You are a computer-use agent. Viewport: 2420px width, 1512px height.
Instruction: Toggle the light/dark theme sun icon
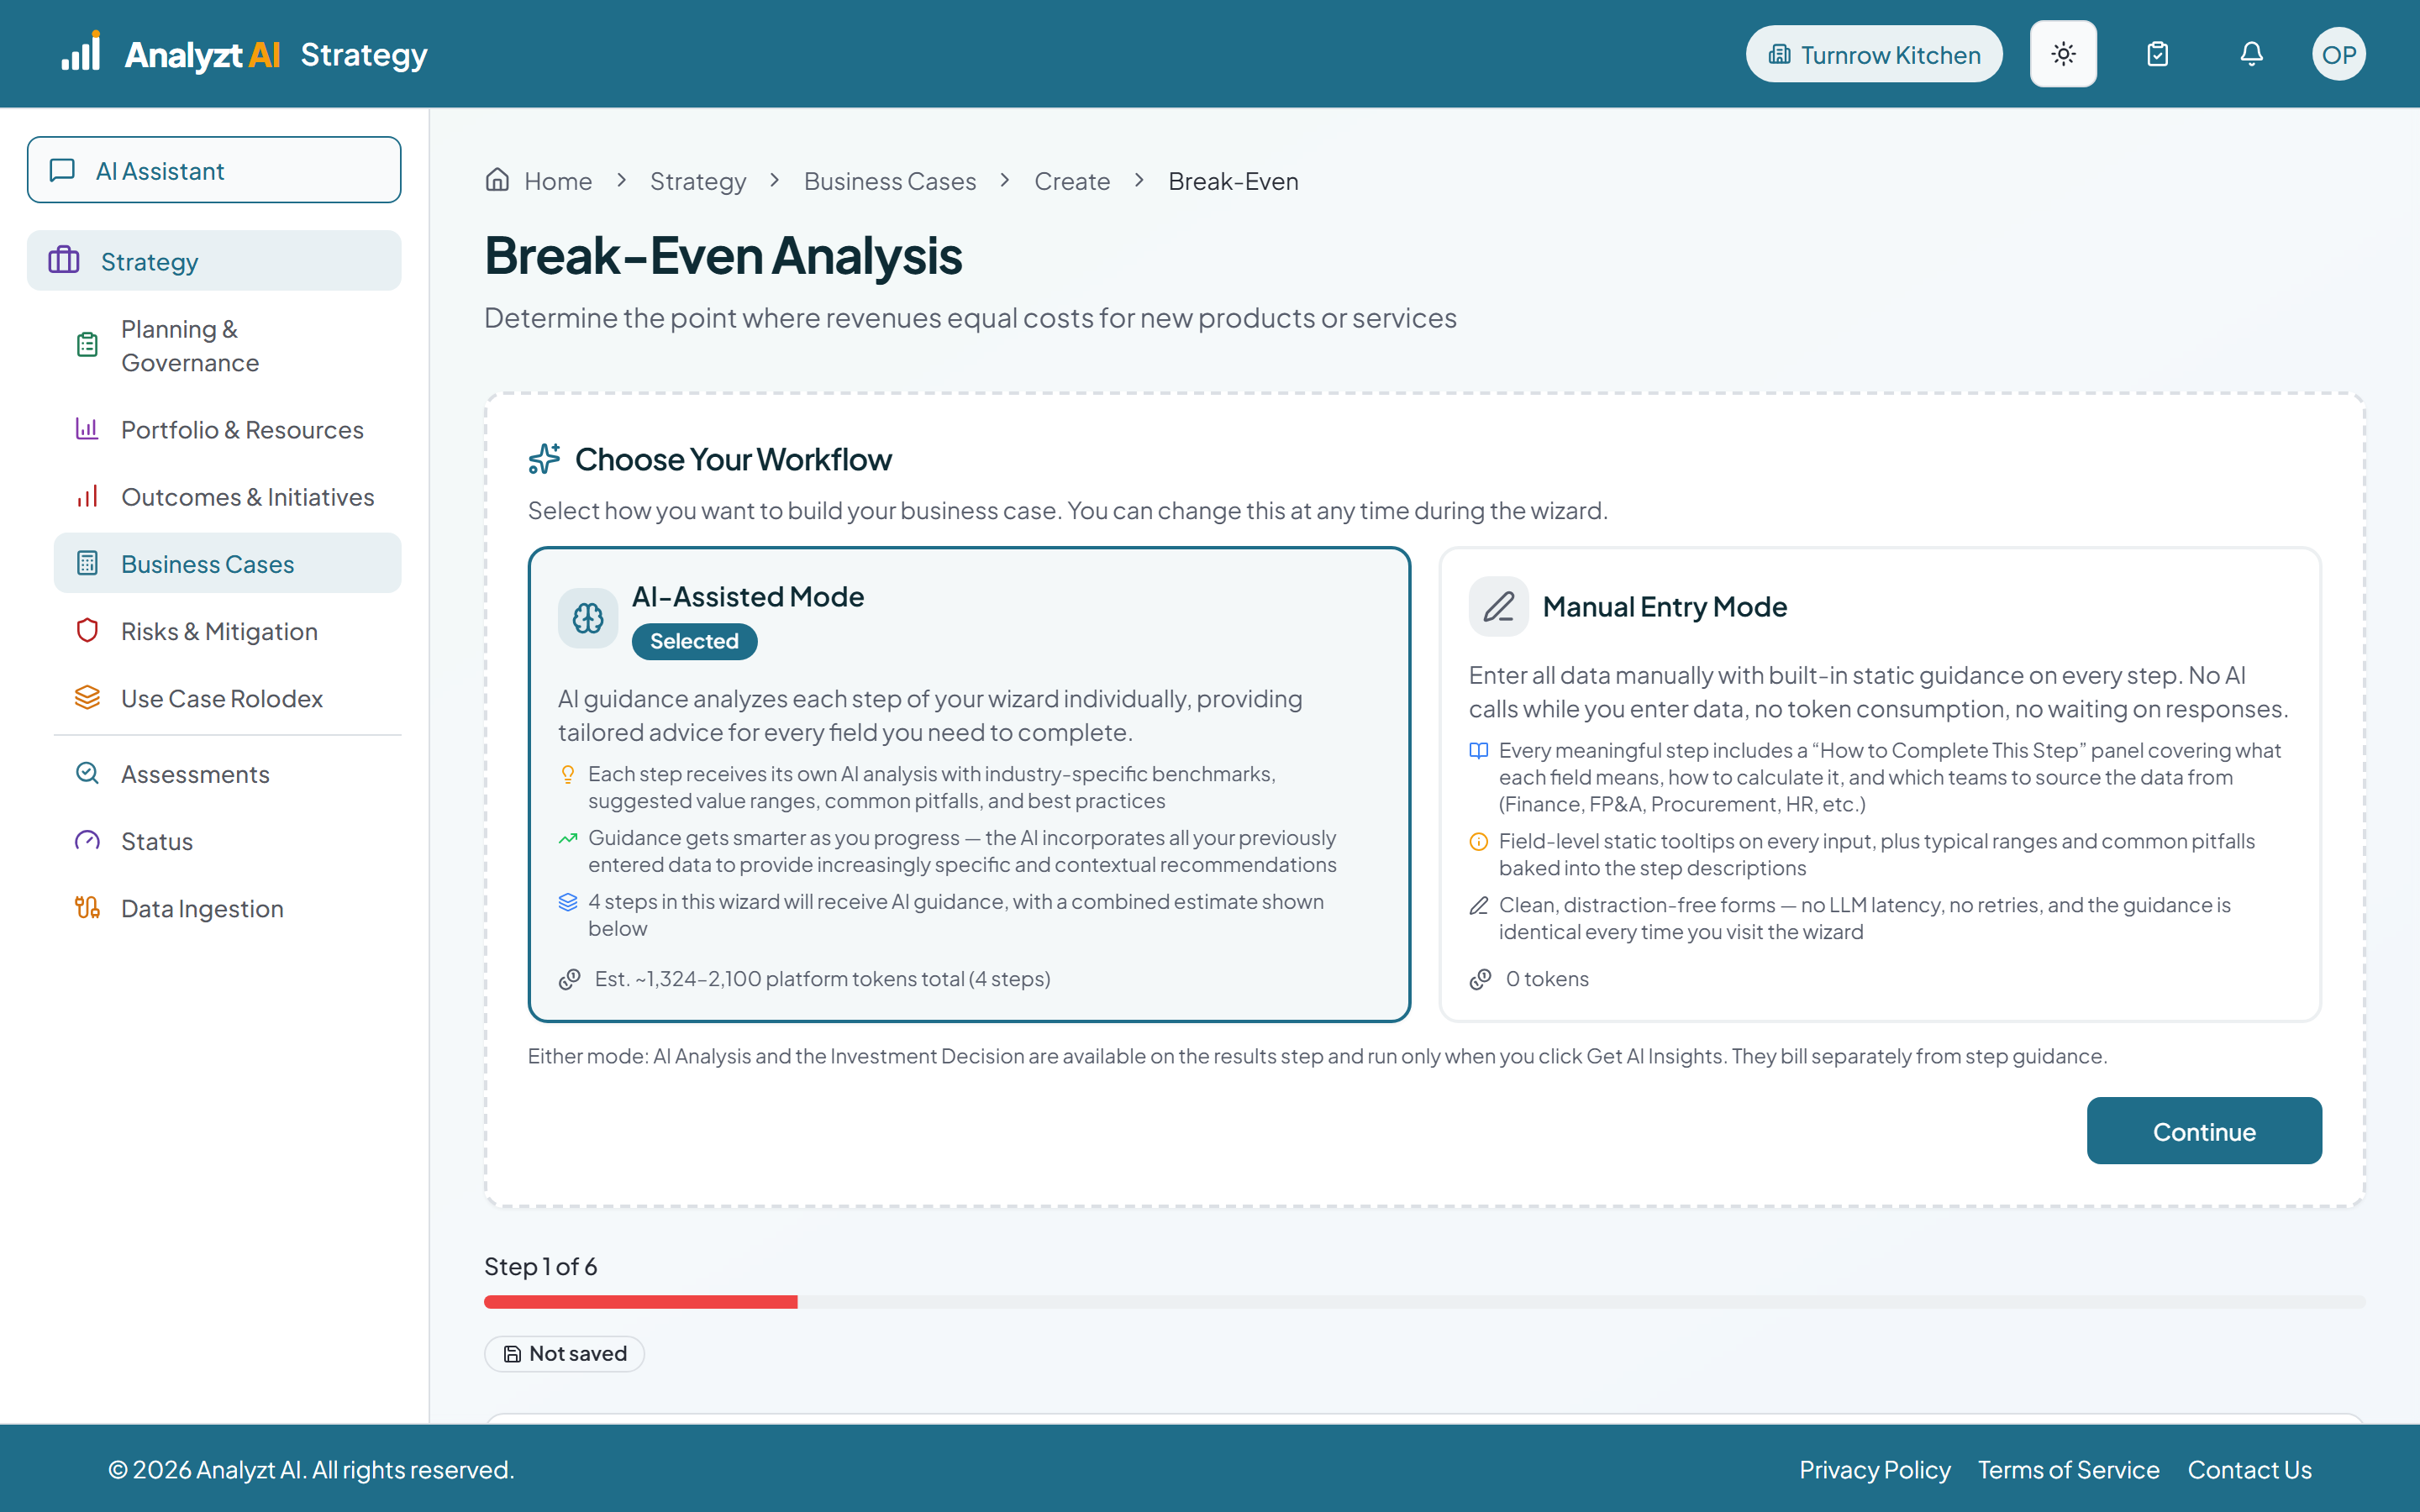(x=2063, y=54)
